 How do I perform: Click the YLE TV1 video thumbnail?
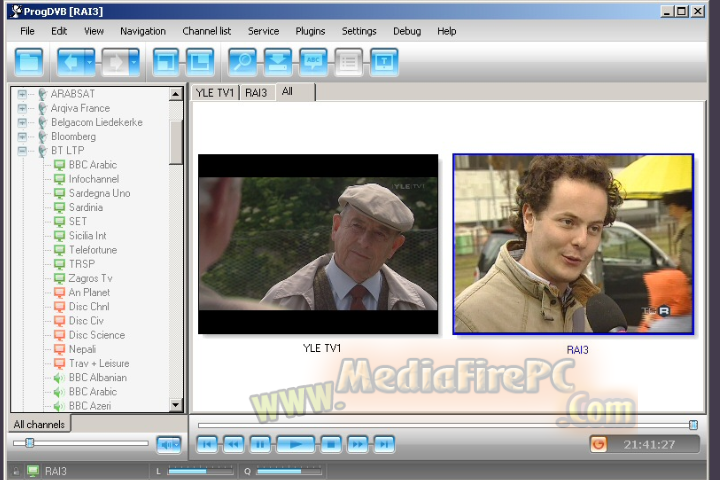[318, 244]
